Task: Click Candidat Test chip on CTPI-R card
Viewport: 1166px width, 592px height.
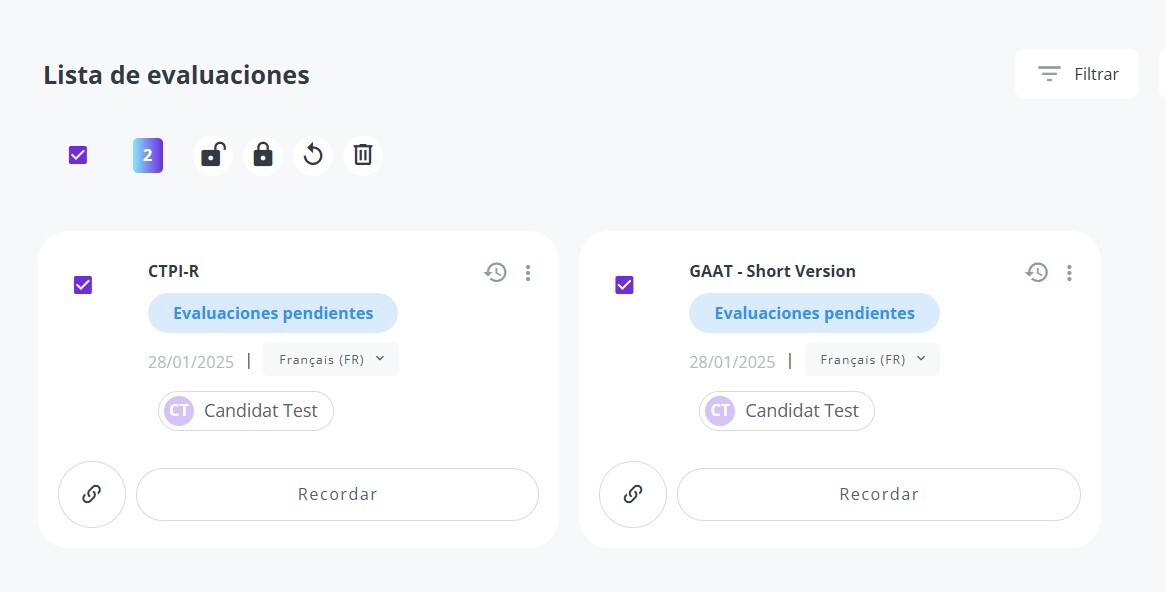Action: coord(246,411)
